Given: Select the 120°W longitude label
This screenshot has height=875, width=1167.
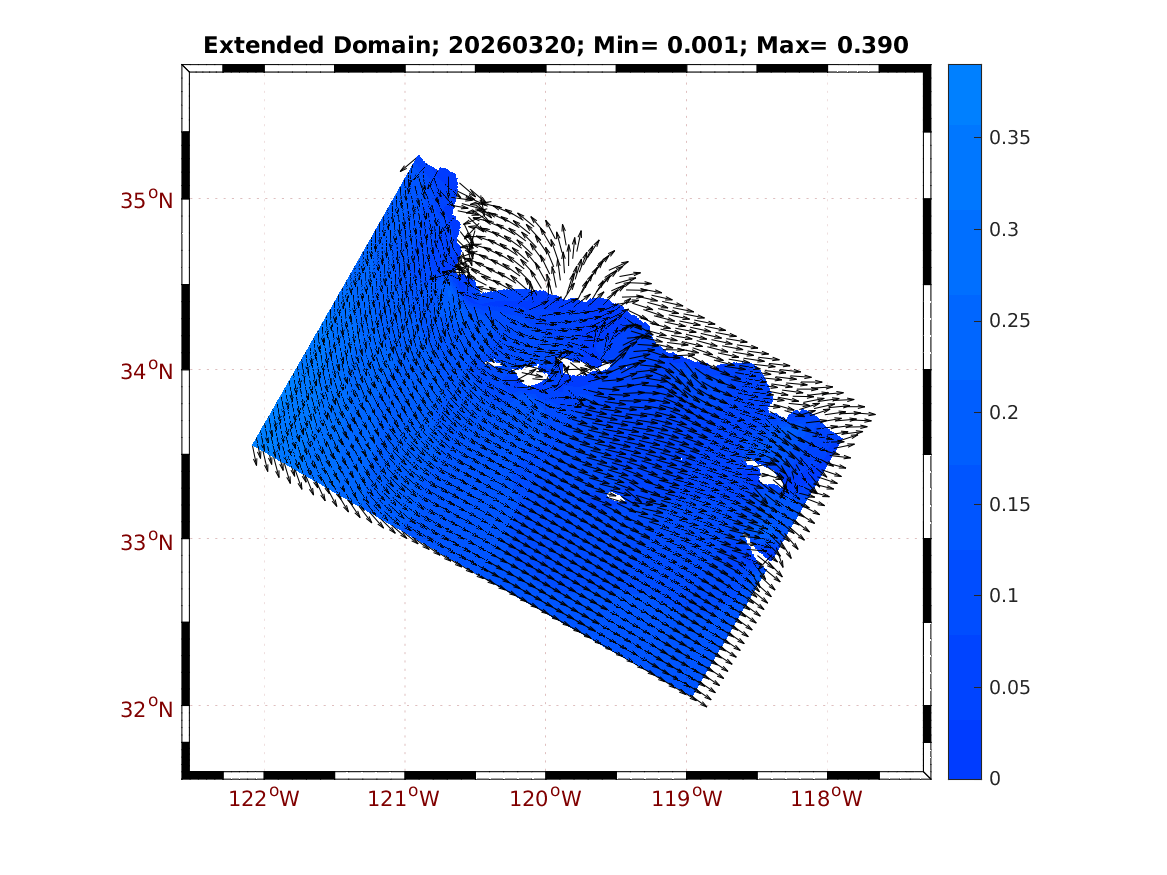Looking at the screenshot, I should 546,798.
